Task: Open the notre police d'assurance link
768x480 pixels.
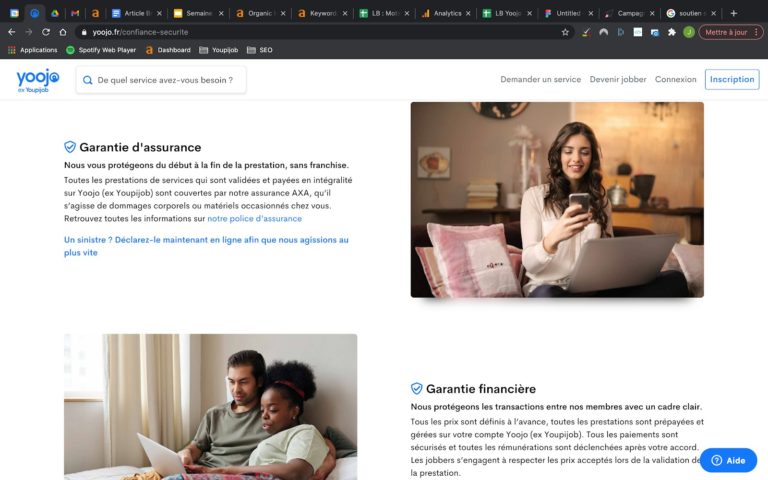Action: click(255, 218)
